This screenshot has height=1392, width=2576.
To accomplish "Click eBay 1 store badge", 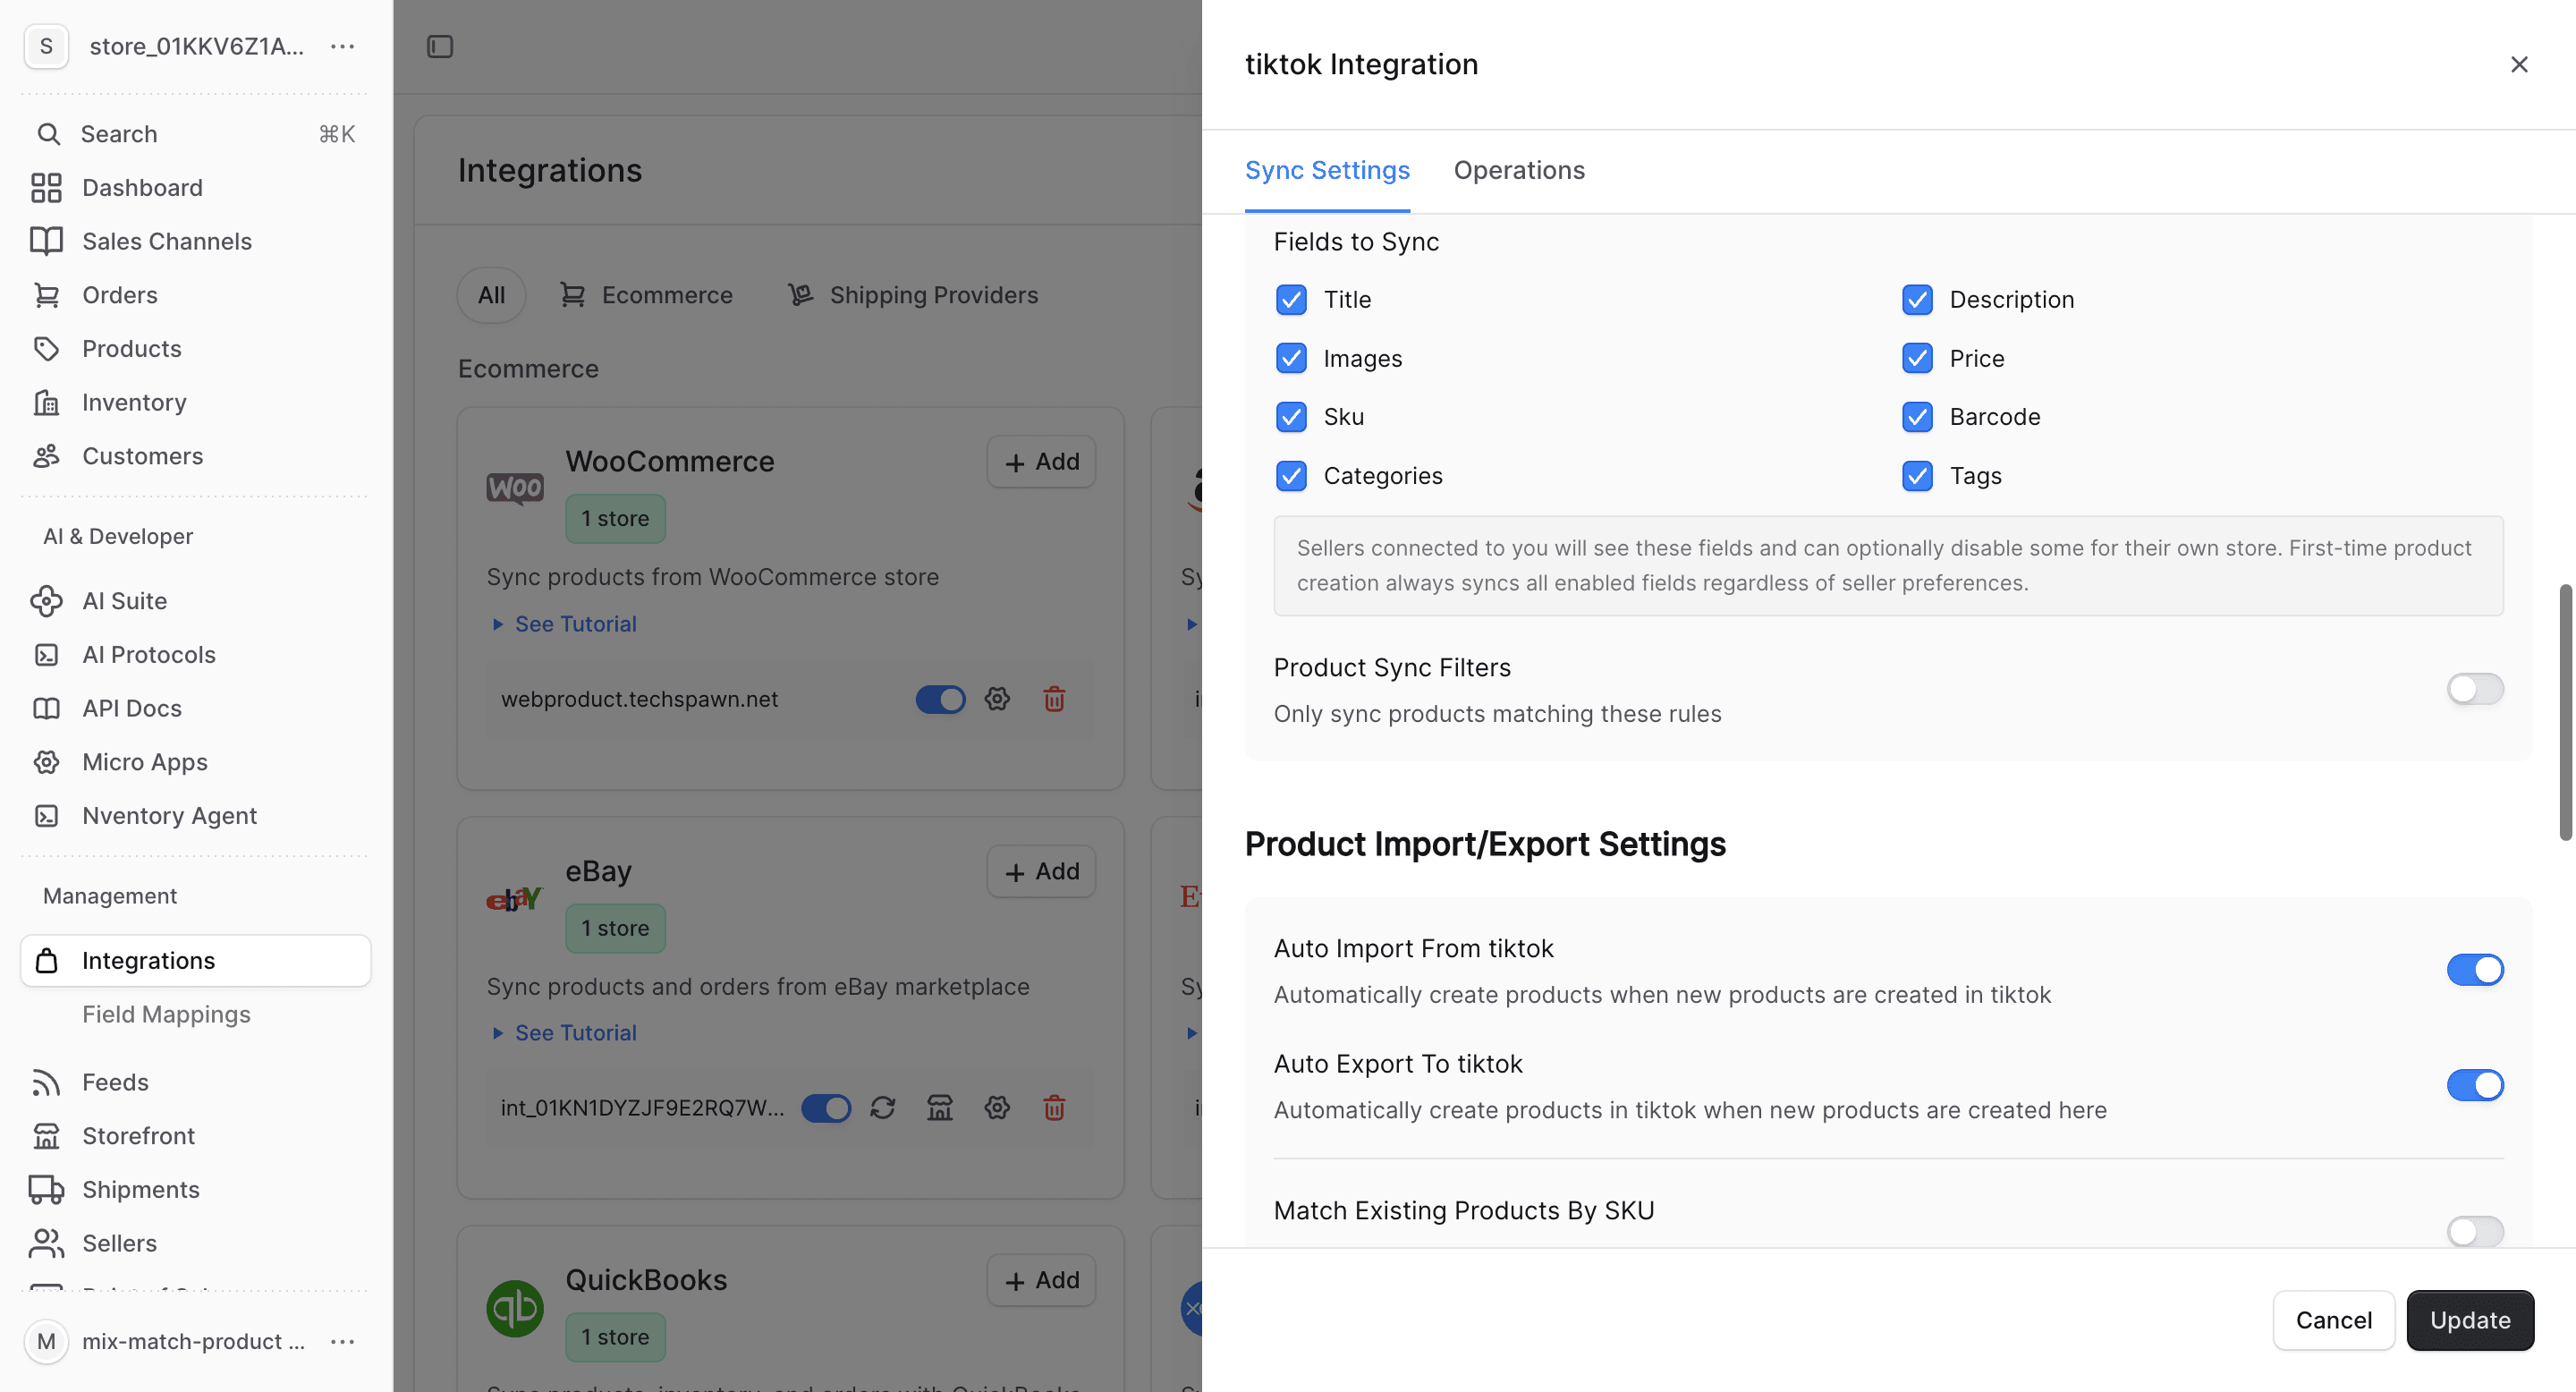I will (x=615, y=928).
